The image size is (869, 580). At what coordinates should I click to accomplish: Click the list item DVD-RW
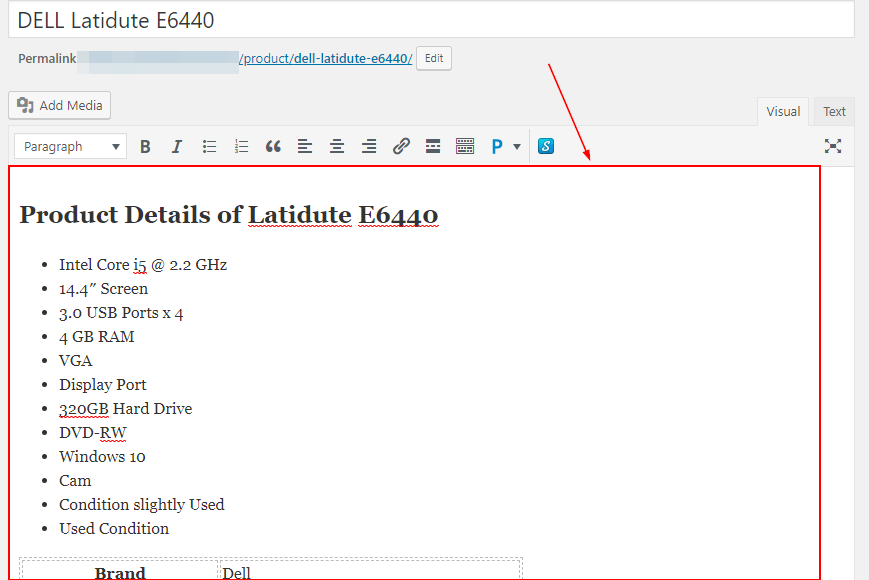click(x=93, y=433)
